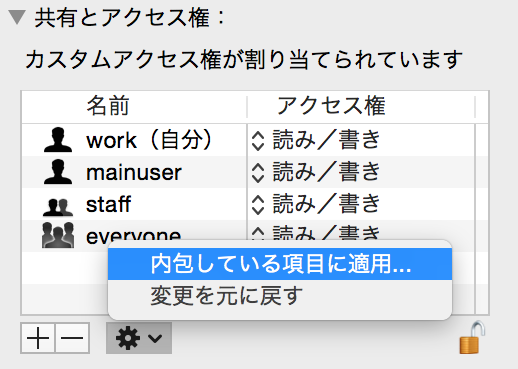Screen dimensions: 518x369
Task: Click the カスタムアクセス権が割り当てられています text
Action: click(x=244, y=60)
